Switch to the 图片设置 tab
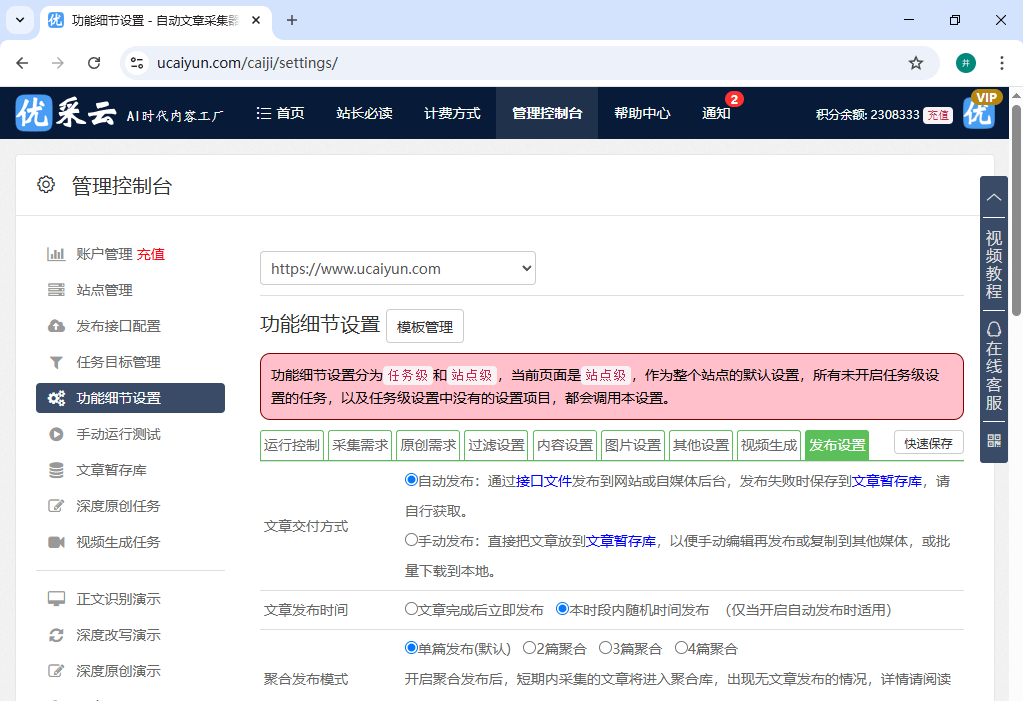Screen dimensions: 1023x701 pos(631,444)
